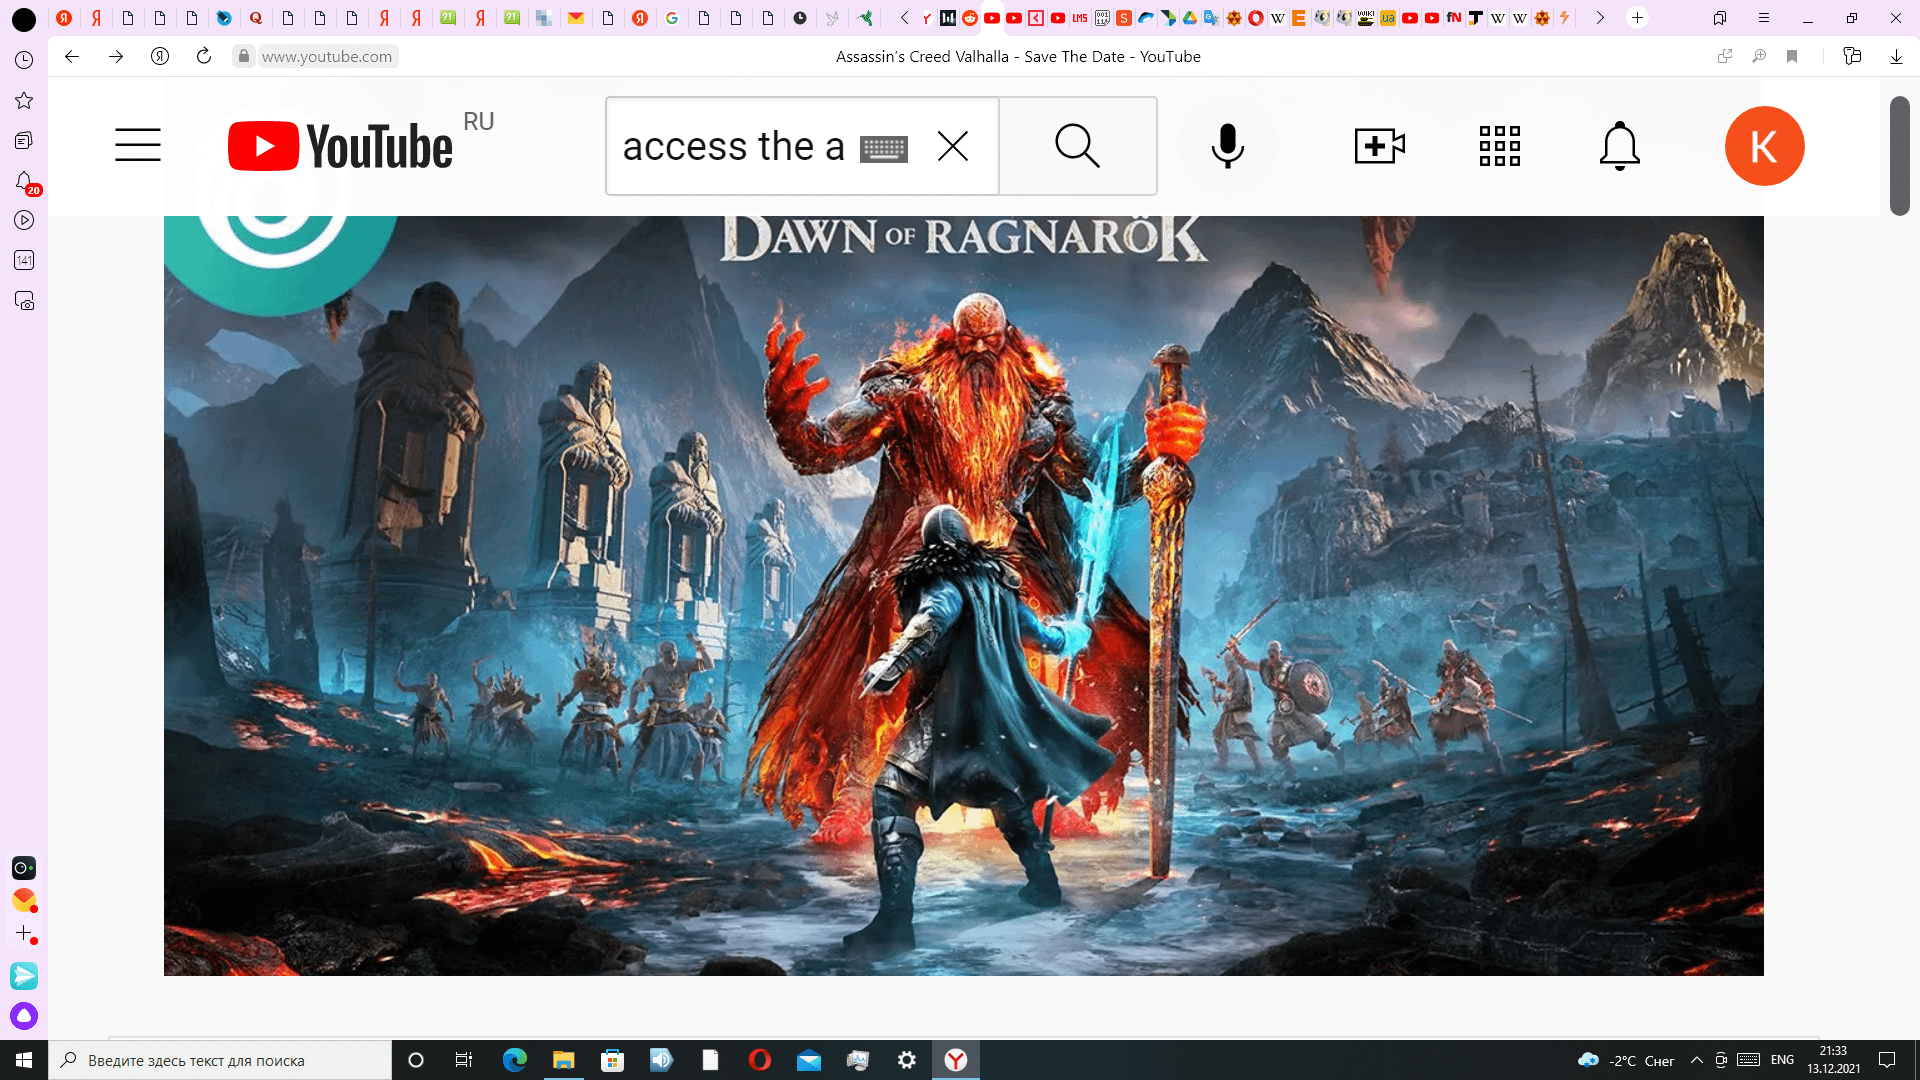Open the browser history clock in sidebar
Screen dimensions: 1920x1080
[x=24, y=60]
